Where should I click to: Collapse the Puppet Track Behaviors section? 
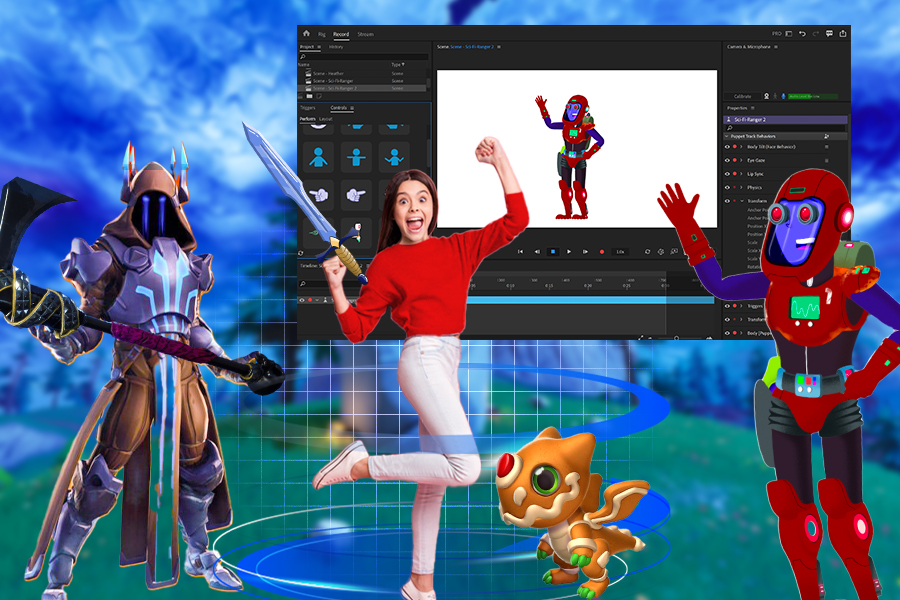coord(727,137)
